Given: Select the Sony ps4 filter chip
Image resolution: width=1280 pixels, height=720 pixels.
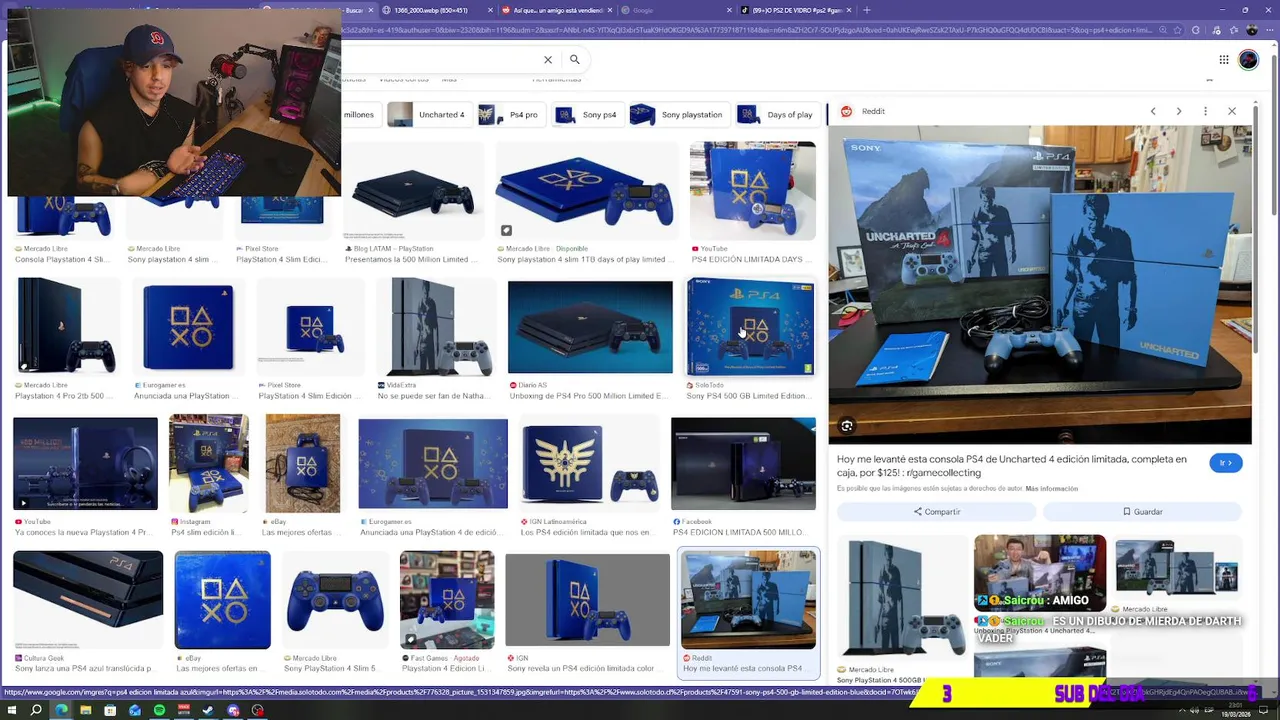Looking at the screenshot, I should click(x=588, y=115).
